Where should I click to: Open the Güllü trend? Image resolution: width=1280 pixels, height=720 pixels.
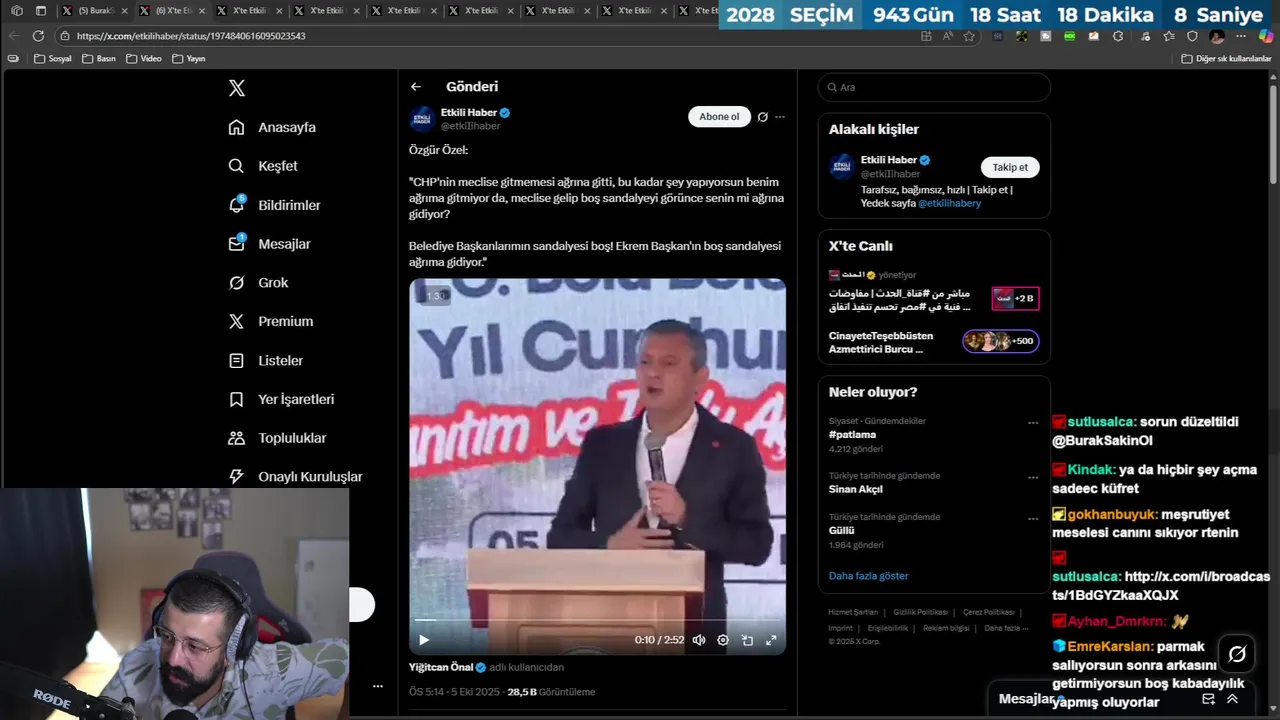click(x=842, y=530)
